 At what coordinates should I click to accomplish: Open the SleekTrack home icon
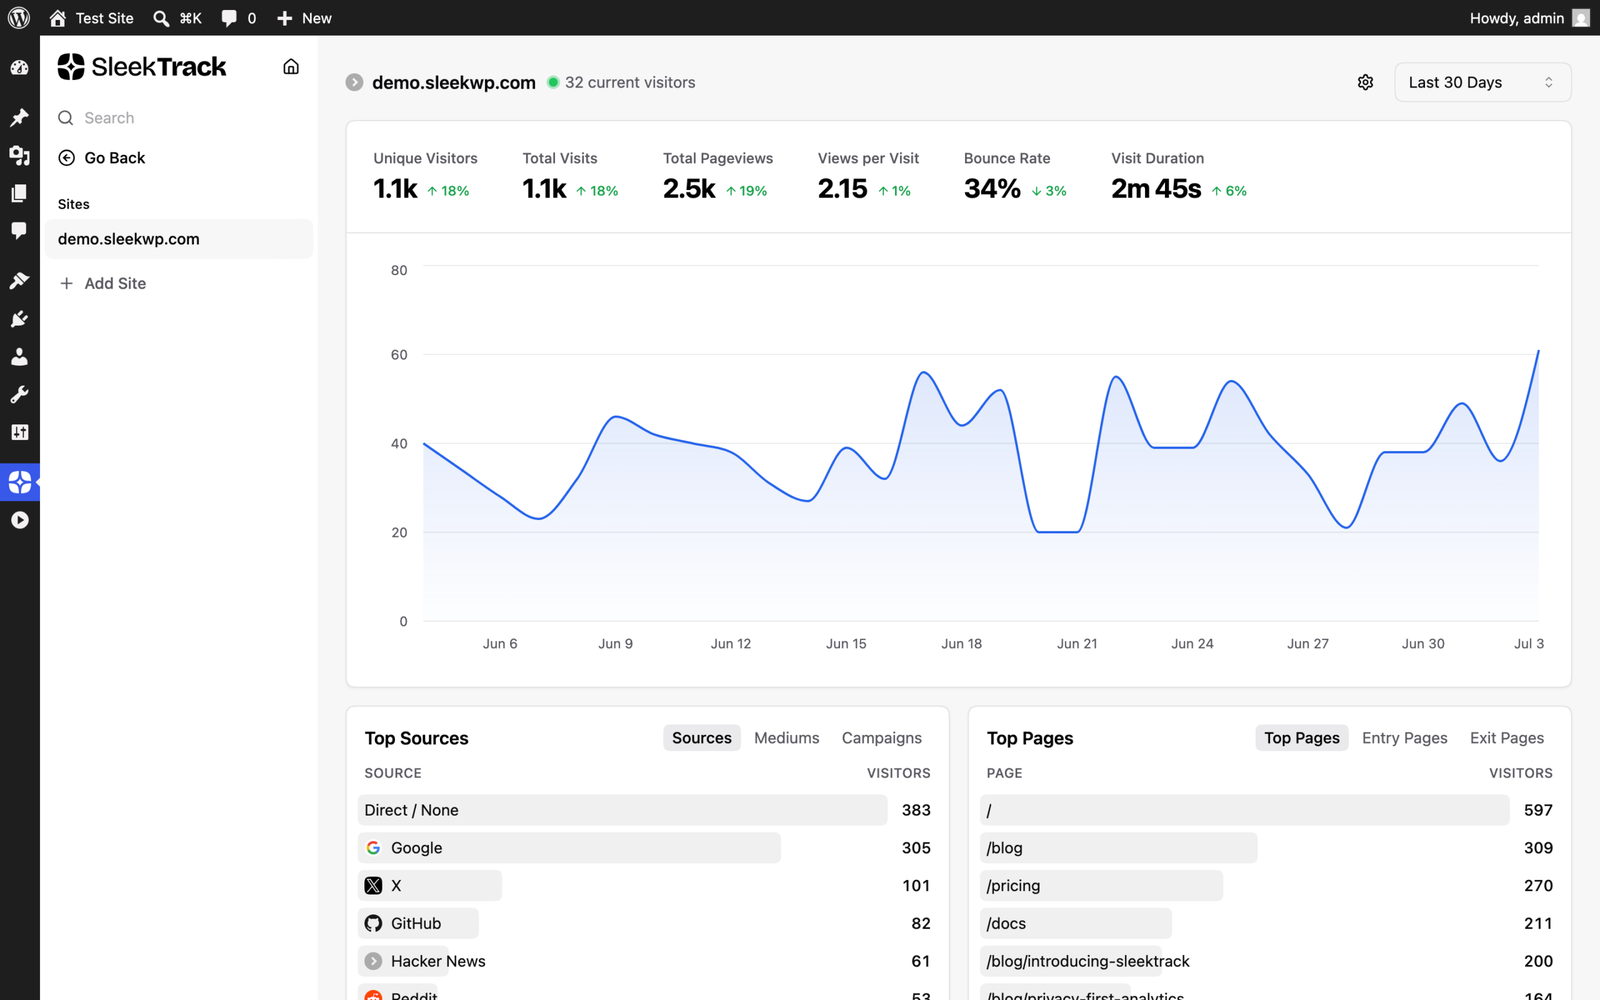tap(291, 66)
